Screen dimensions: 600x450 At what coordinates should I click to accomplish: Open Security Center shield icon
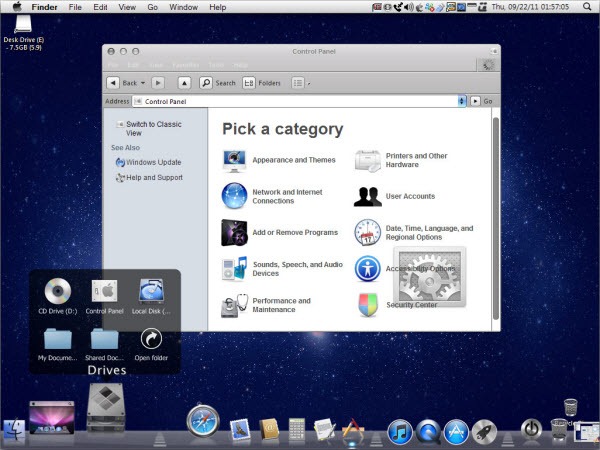click(368, 305)
